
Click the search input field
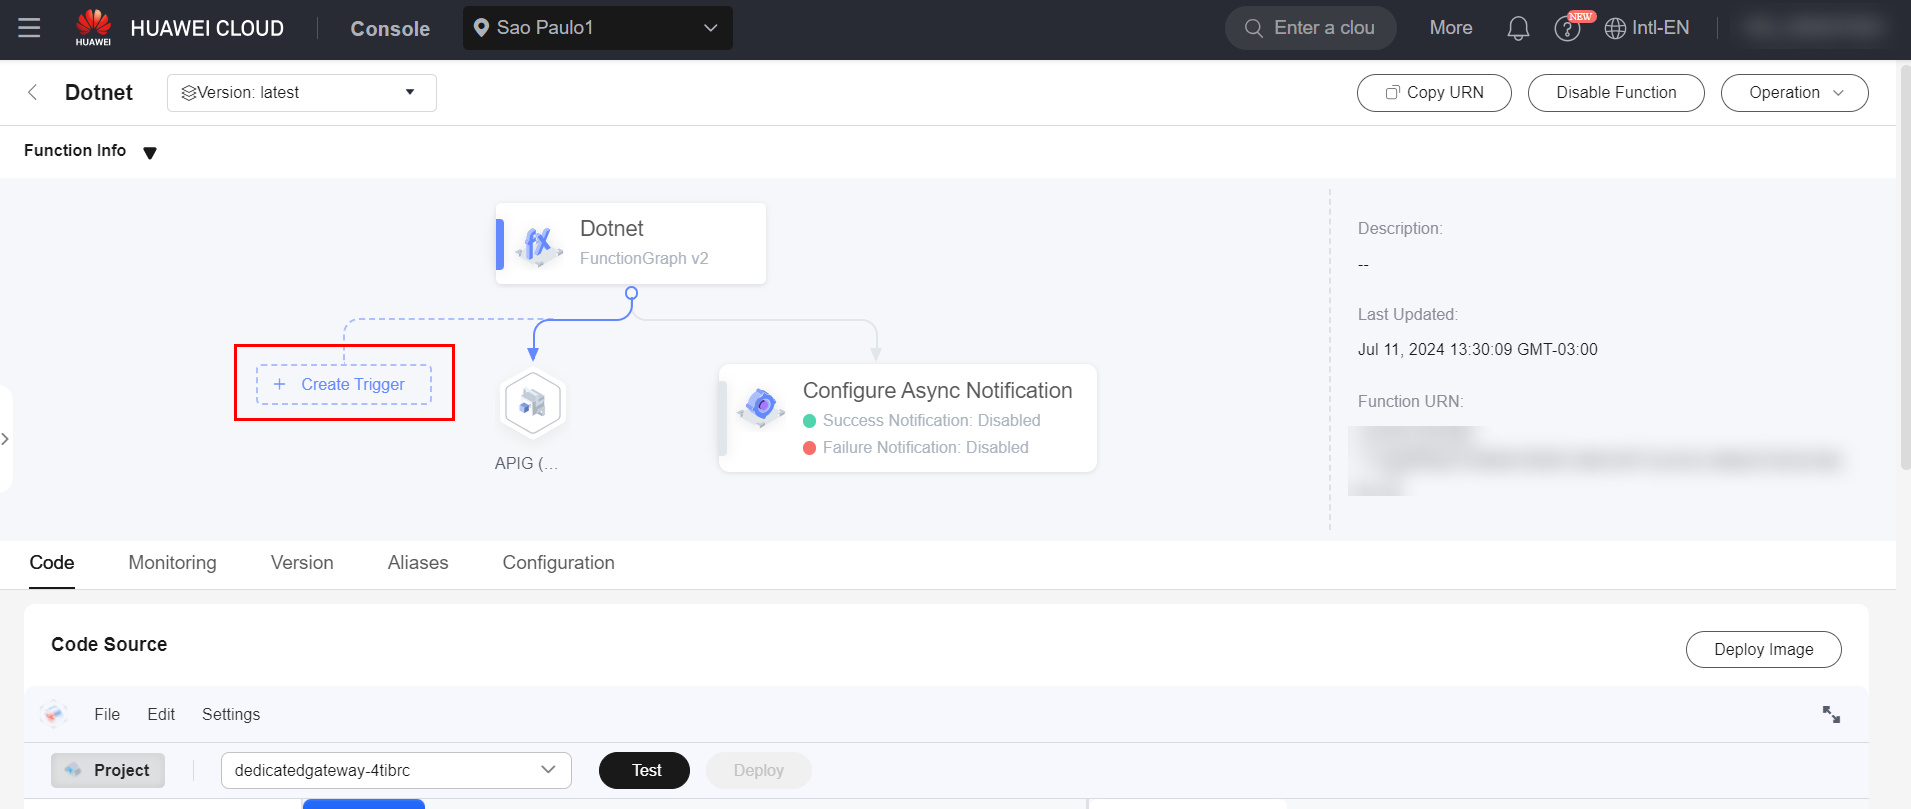(1322, 28)
